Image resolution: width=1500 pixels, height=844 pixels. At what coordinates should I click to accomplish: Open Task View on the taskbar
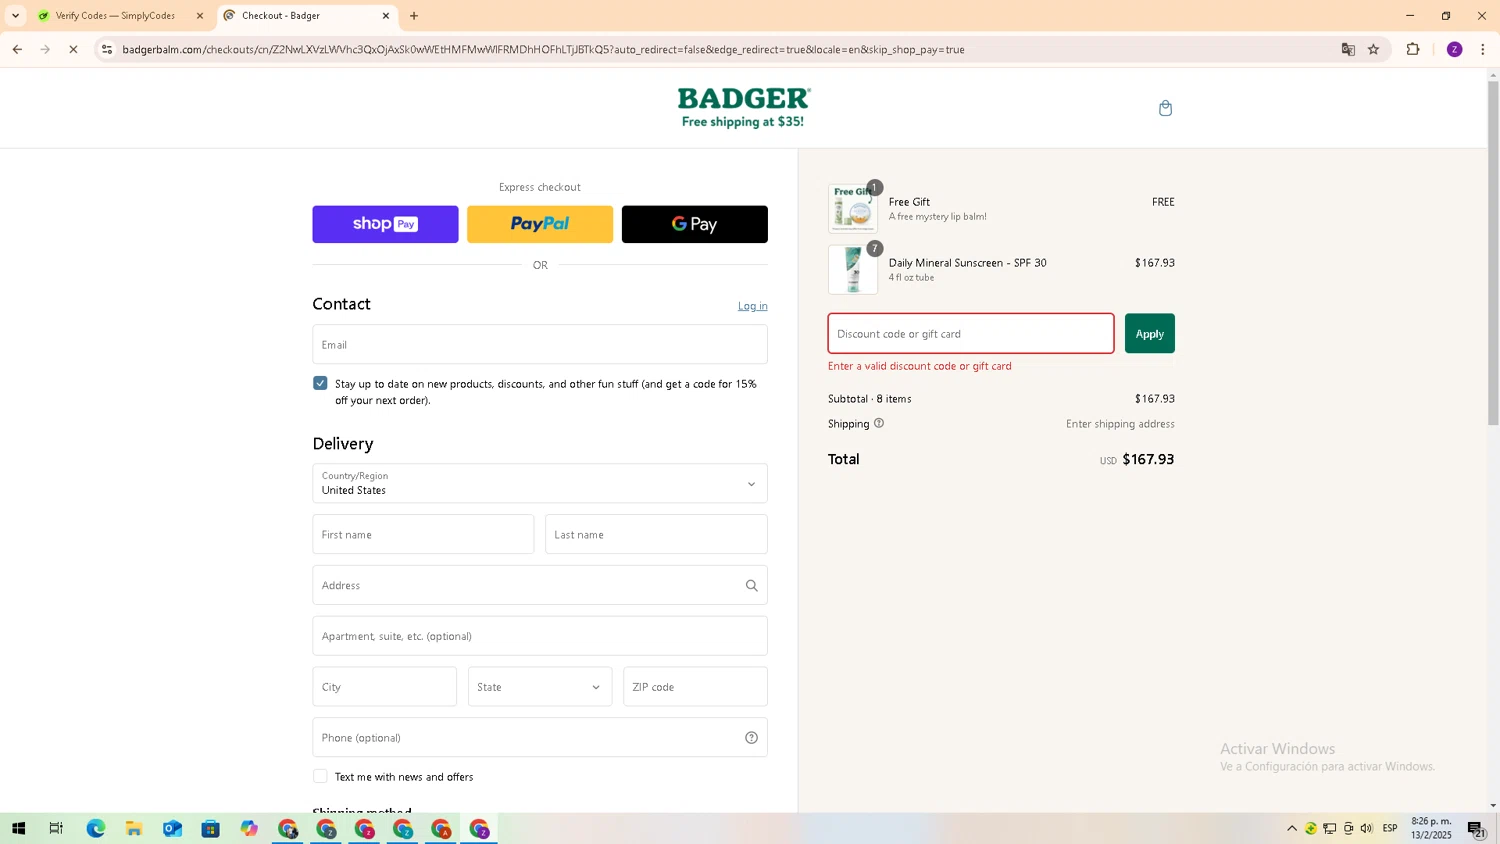point(56,828)
